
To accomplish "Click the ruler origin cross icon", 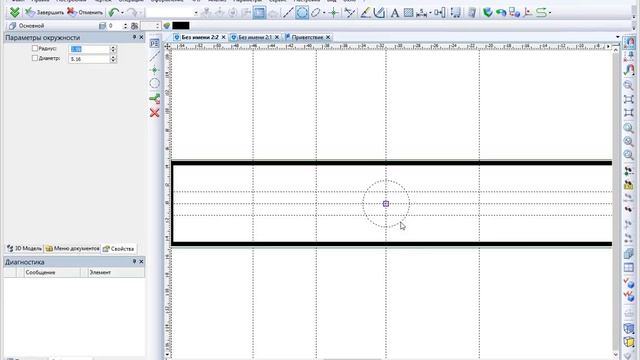I will click(167, 46).
